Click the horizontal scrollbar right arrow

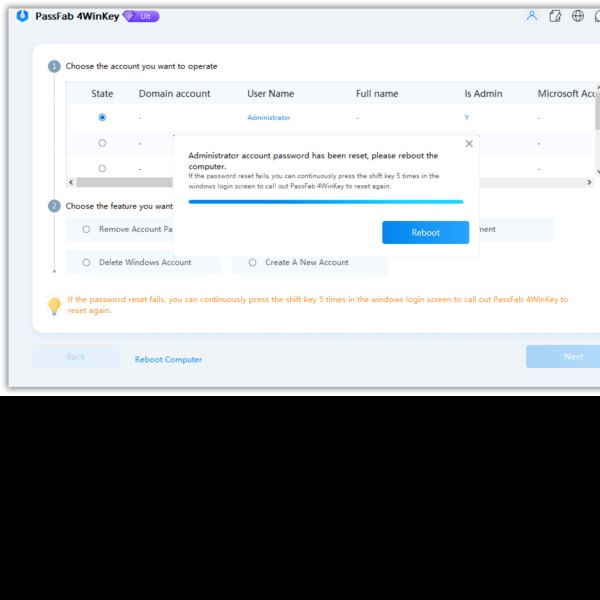coord(589,182)
